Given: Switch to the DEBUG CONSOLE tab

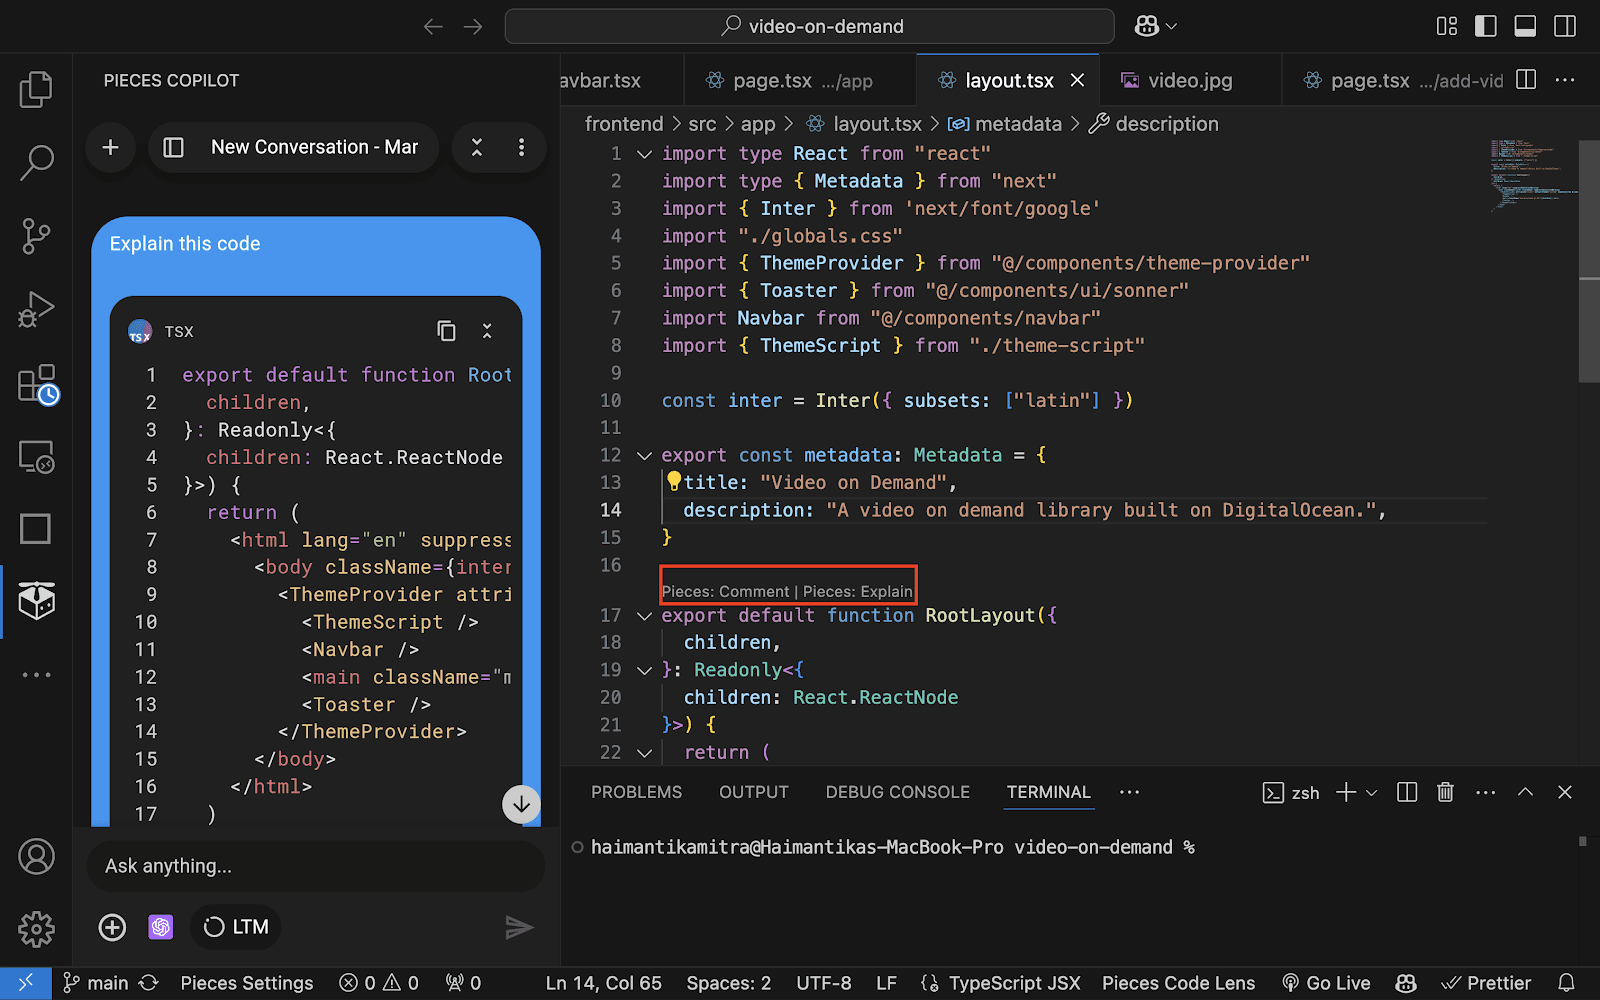Looking at the screenshot, I should tap(898, 792).
